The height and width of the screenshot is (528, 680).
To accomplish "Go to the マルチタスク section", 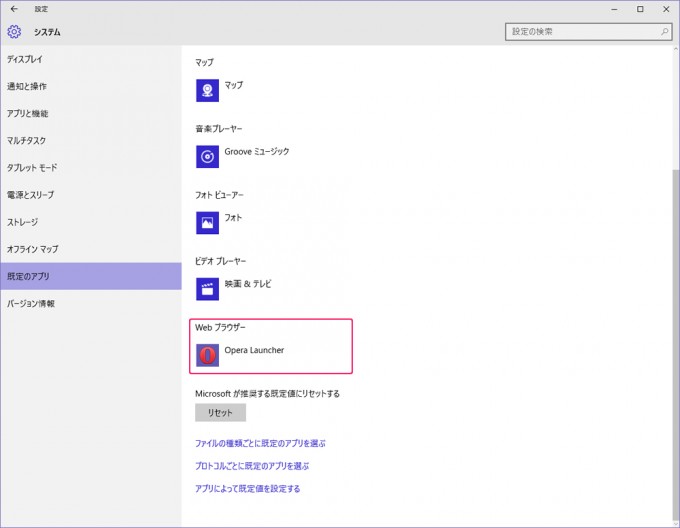I will pos(91,140).
